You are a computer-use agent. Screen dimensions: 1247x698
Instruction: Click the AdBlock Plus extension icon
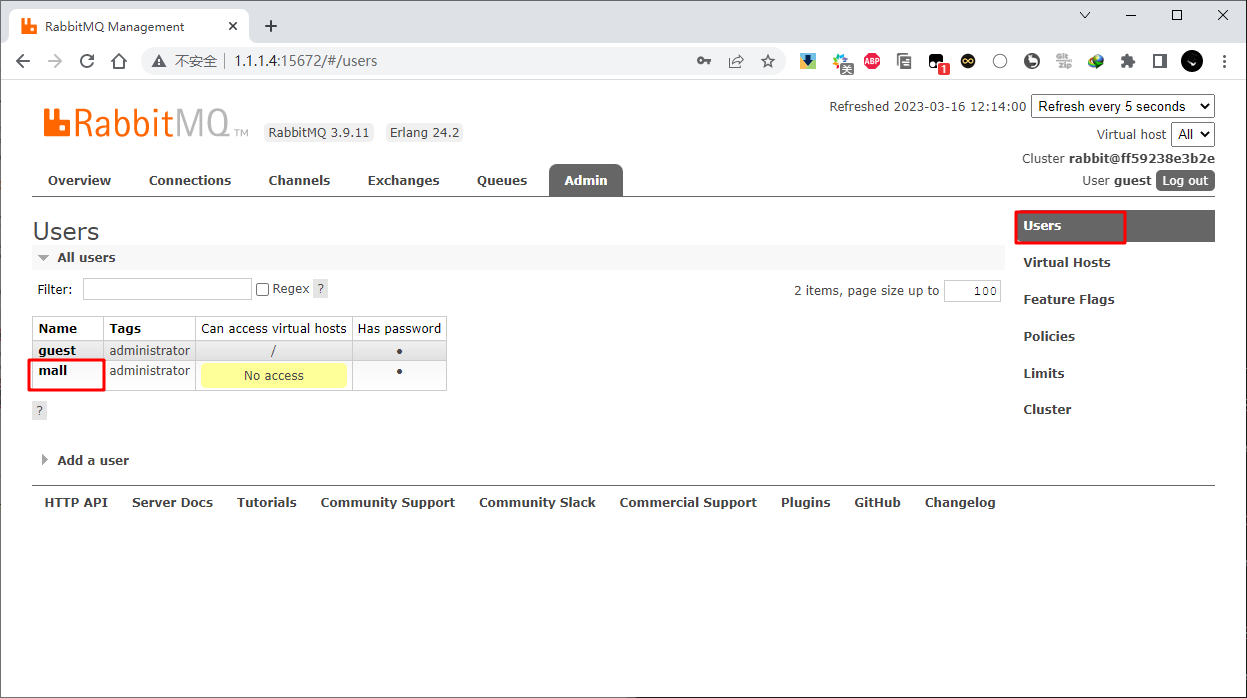point(872,61)
